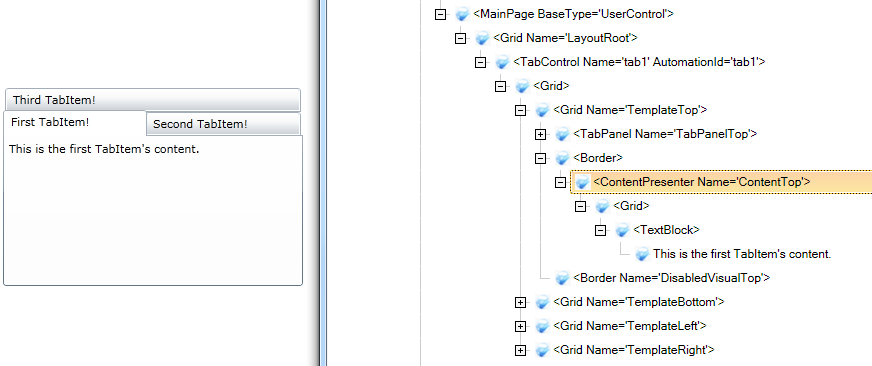Collapse the TemplateTop Grid node
The width and height of the screenshot is (872, 366).
(520, 110)
